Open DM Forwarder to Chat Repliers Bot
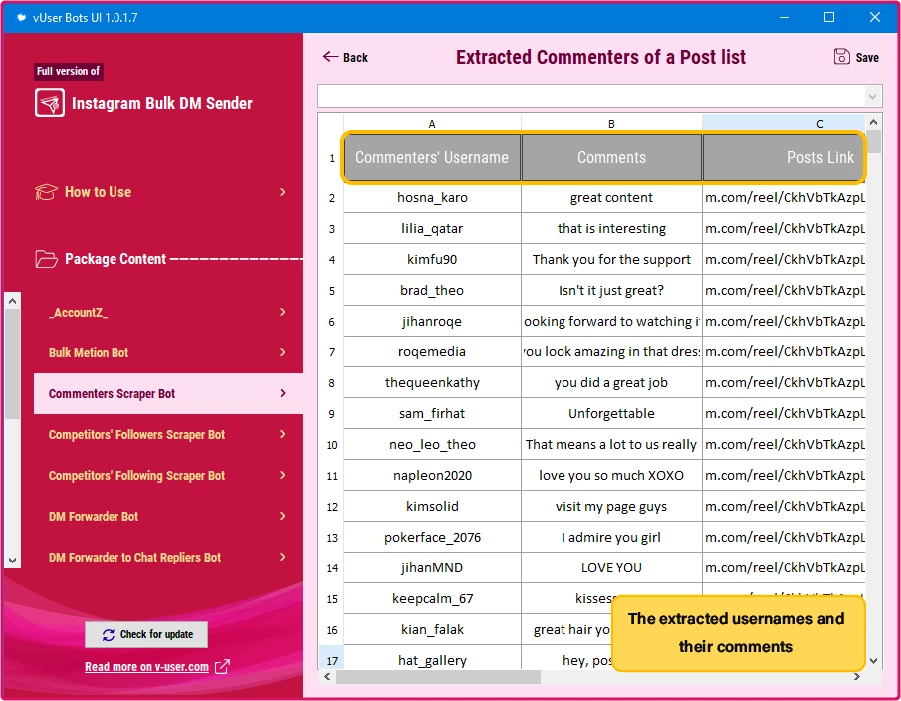This screenshot has width=901, height=701. (168, 557)
